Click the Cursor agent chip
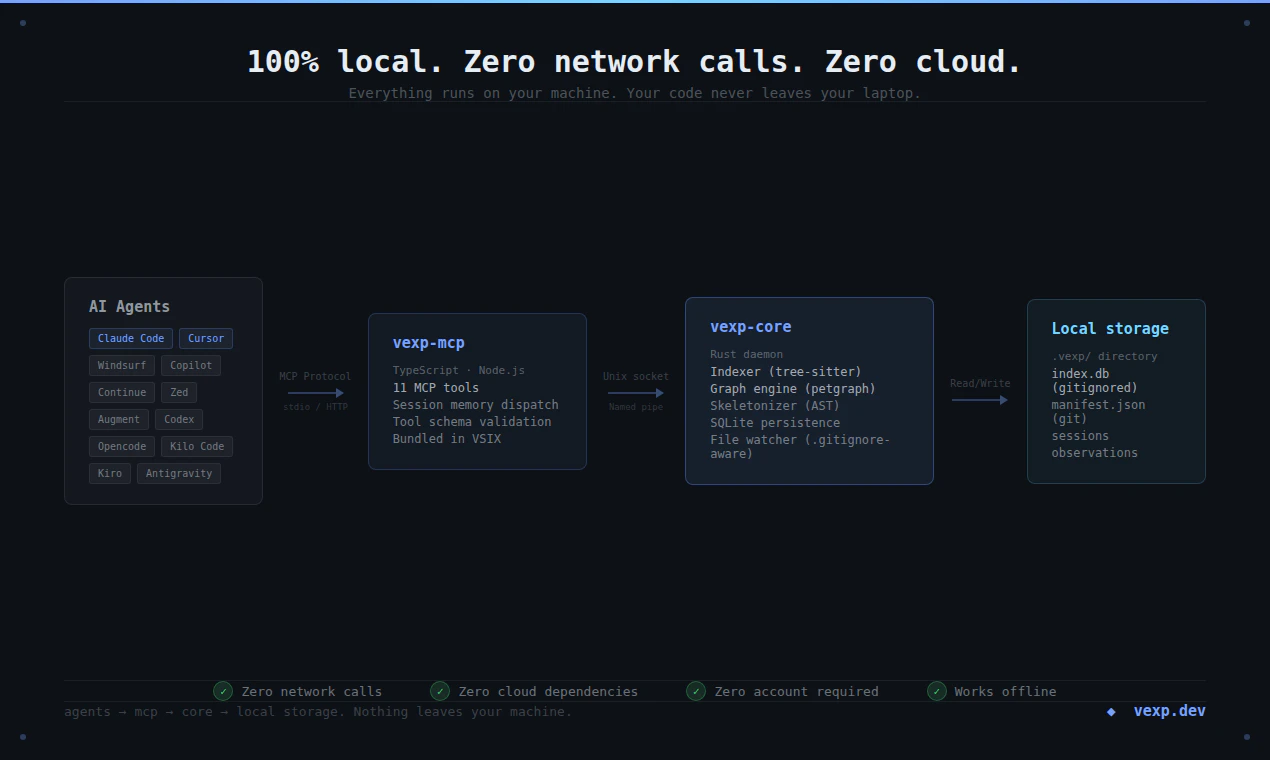1270x760 pixels. tap(206, 338)
